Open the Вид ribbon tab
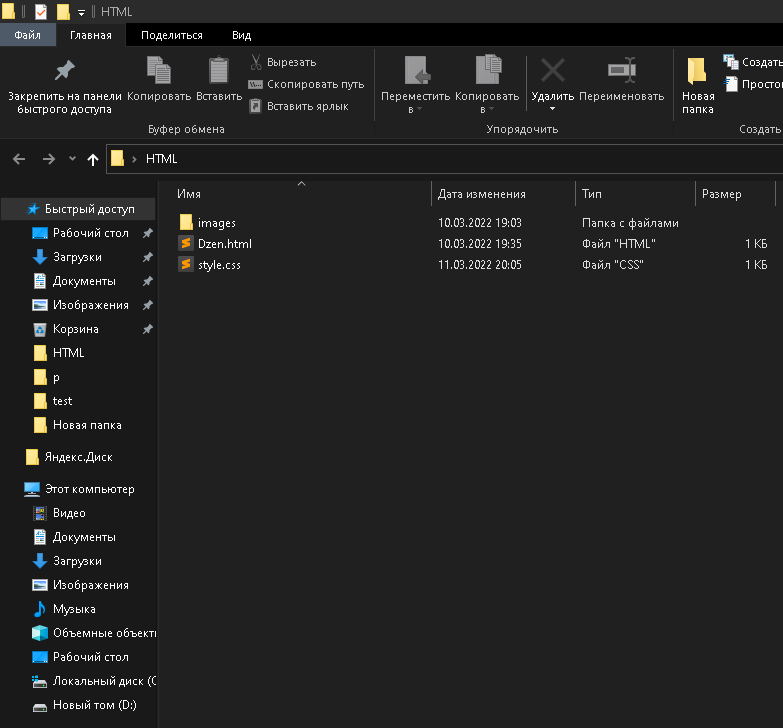The width and height of the screenshot is (783, 728). point(241,35)
